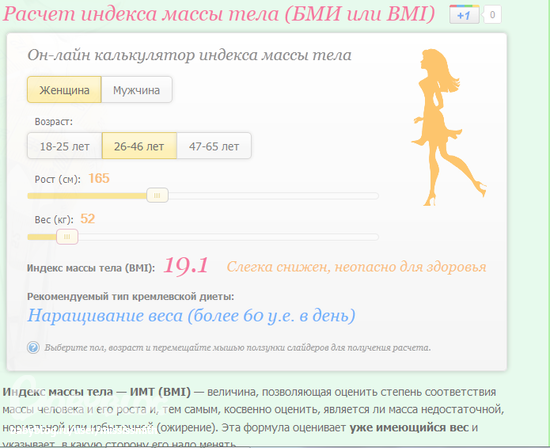Screen dimensions: 550x448
Task: Click the text Слегка снижен, неопасно для здоровья
Action: (x=356, y=267)
